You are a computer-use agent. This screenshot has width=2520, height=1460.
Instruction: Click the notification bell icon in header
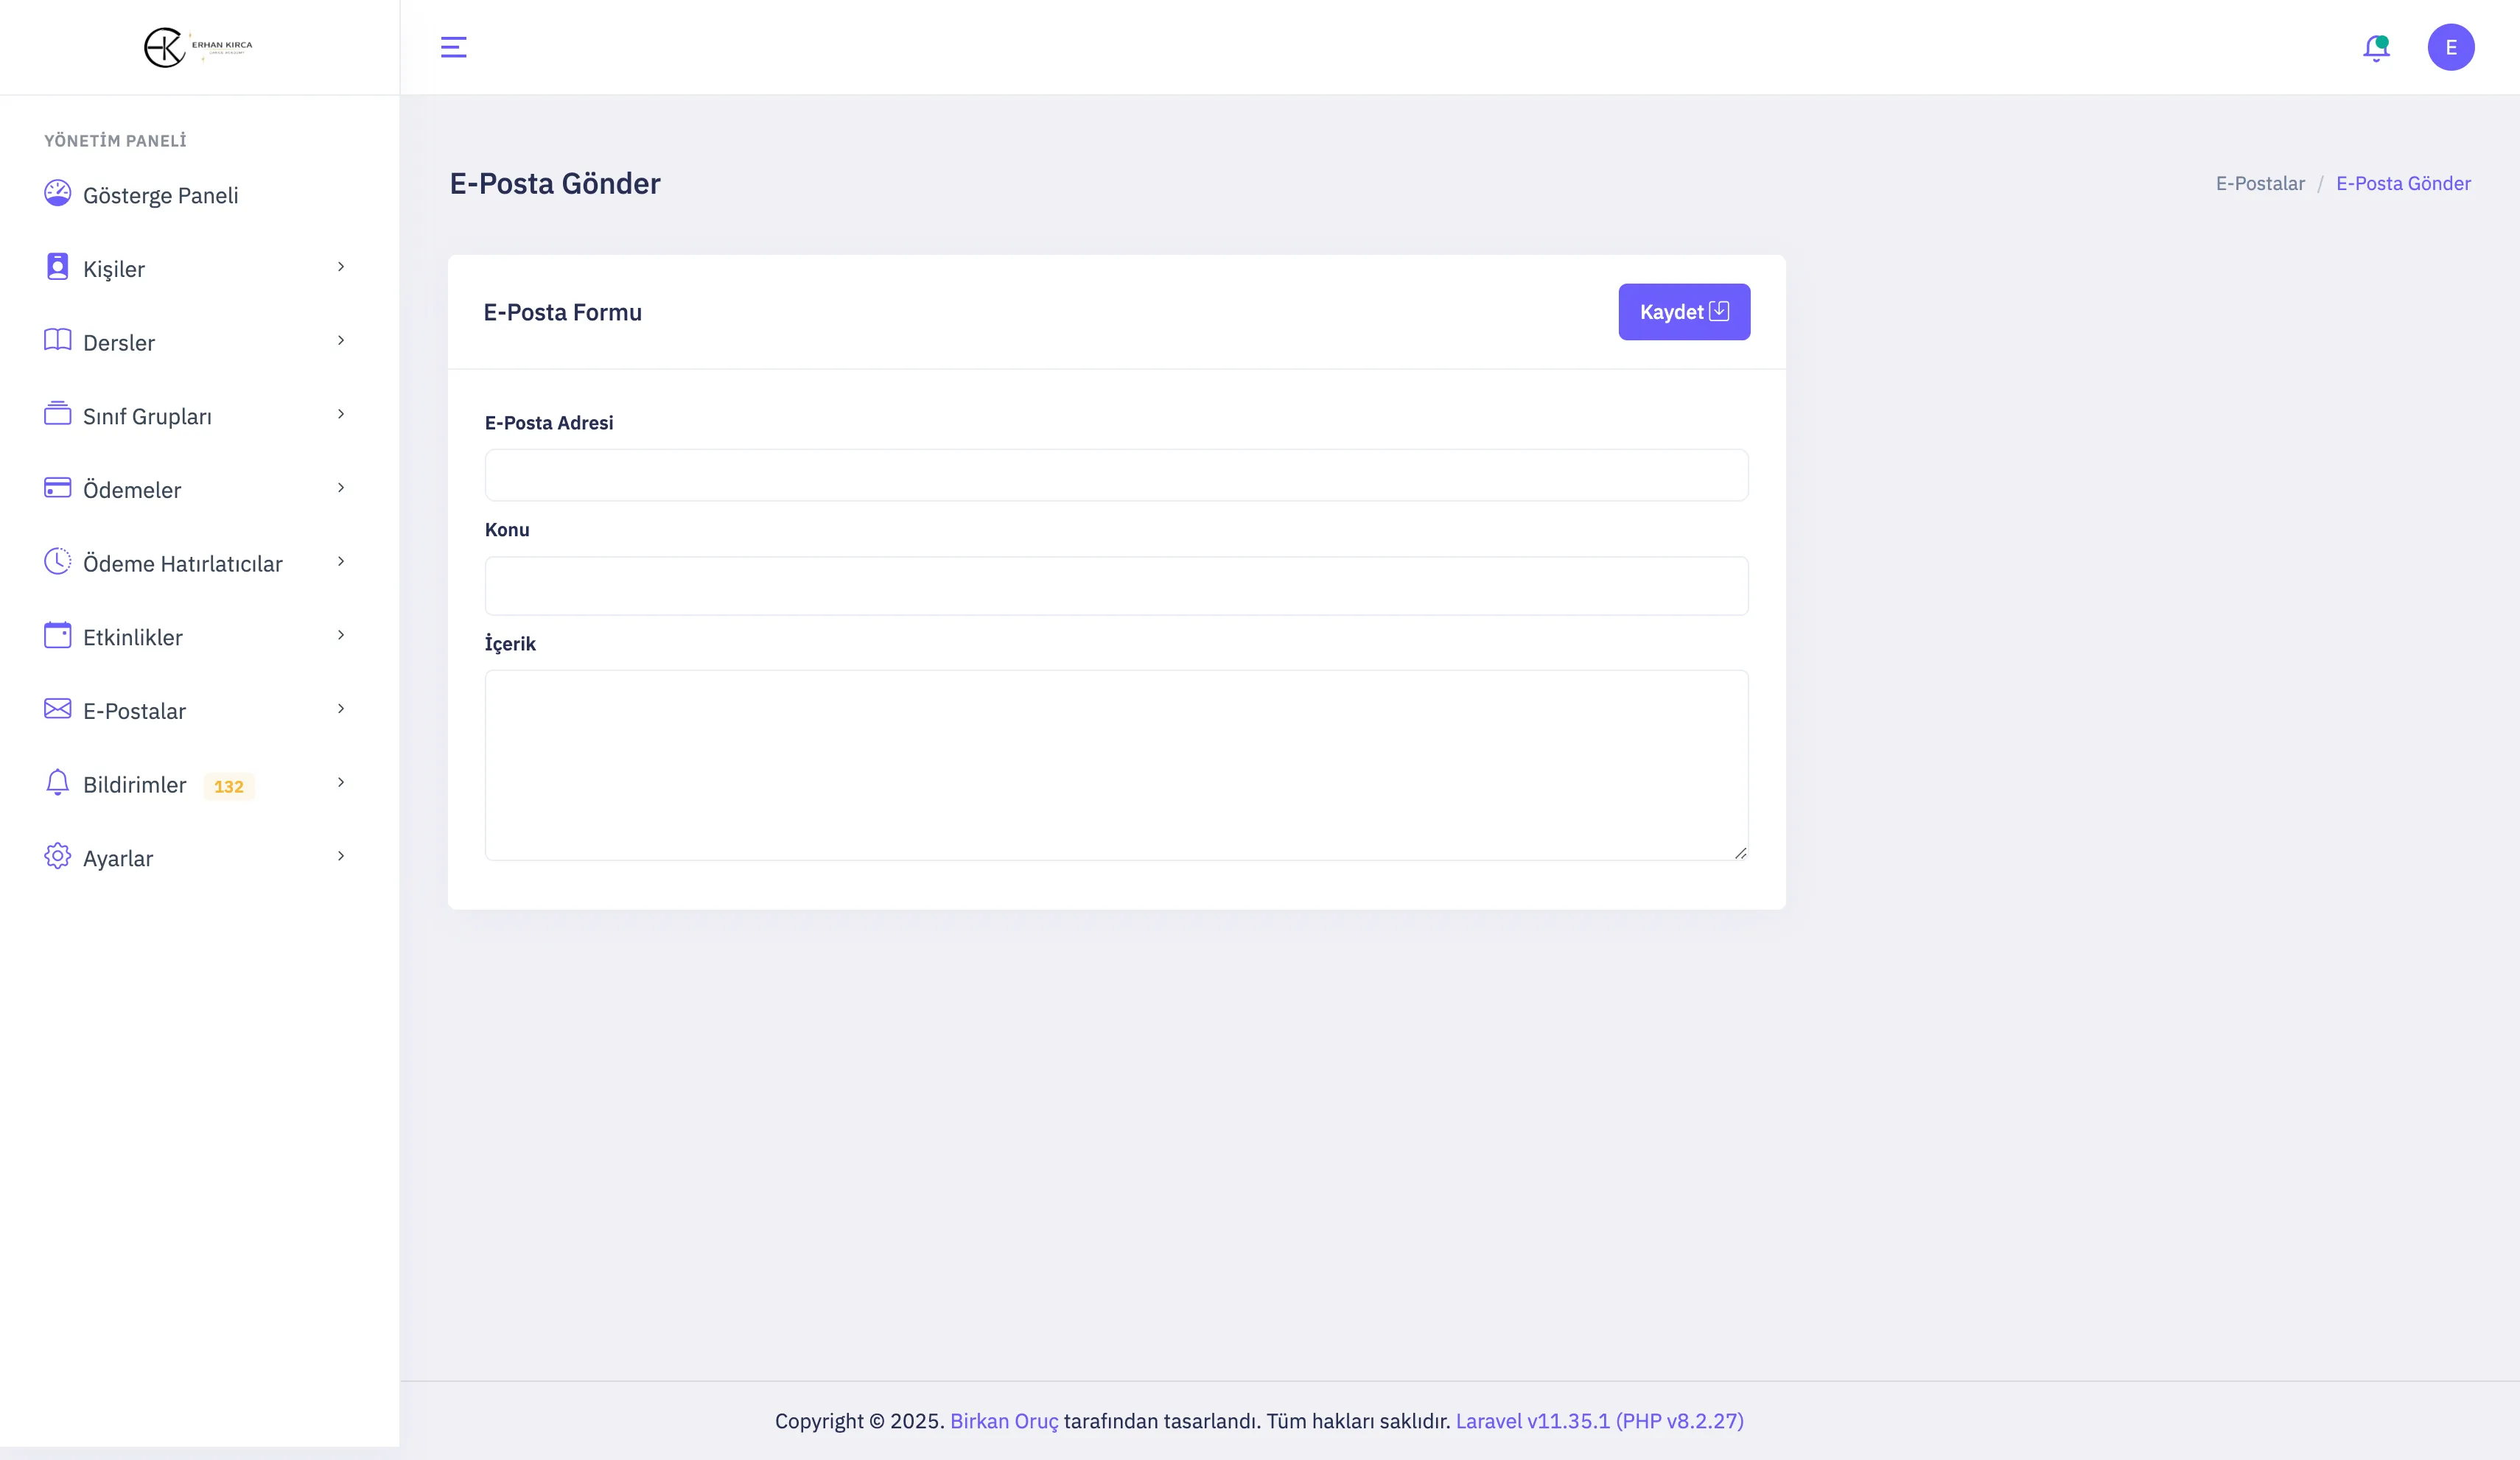[x=2376, y=48]
